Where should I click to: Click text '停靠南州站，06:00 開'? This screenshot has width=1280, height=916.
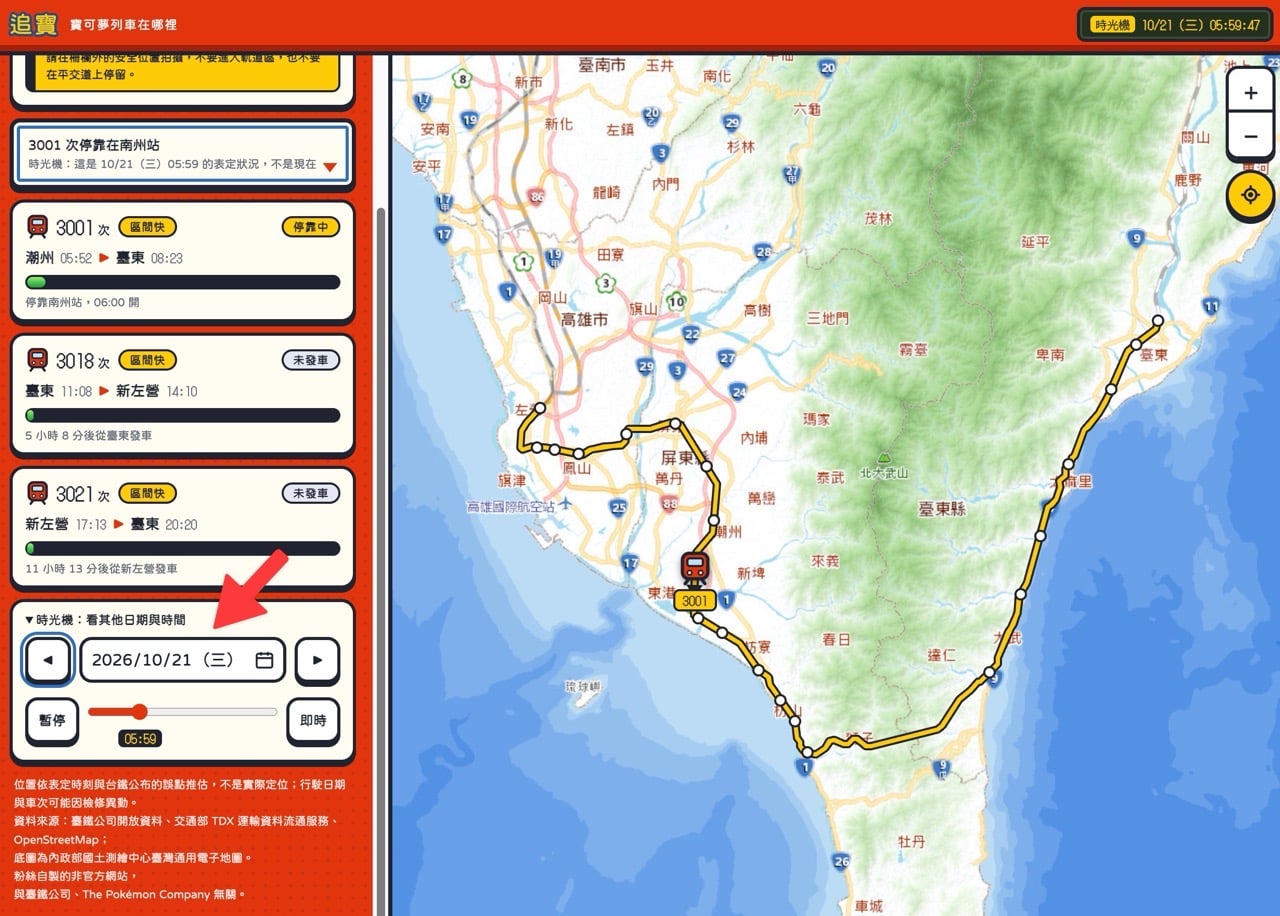coord(82,302)
